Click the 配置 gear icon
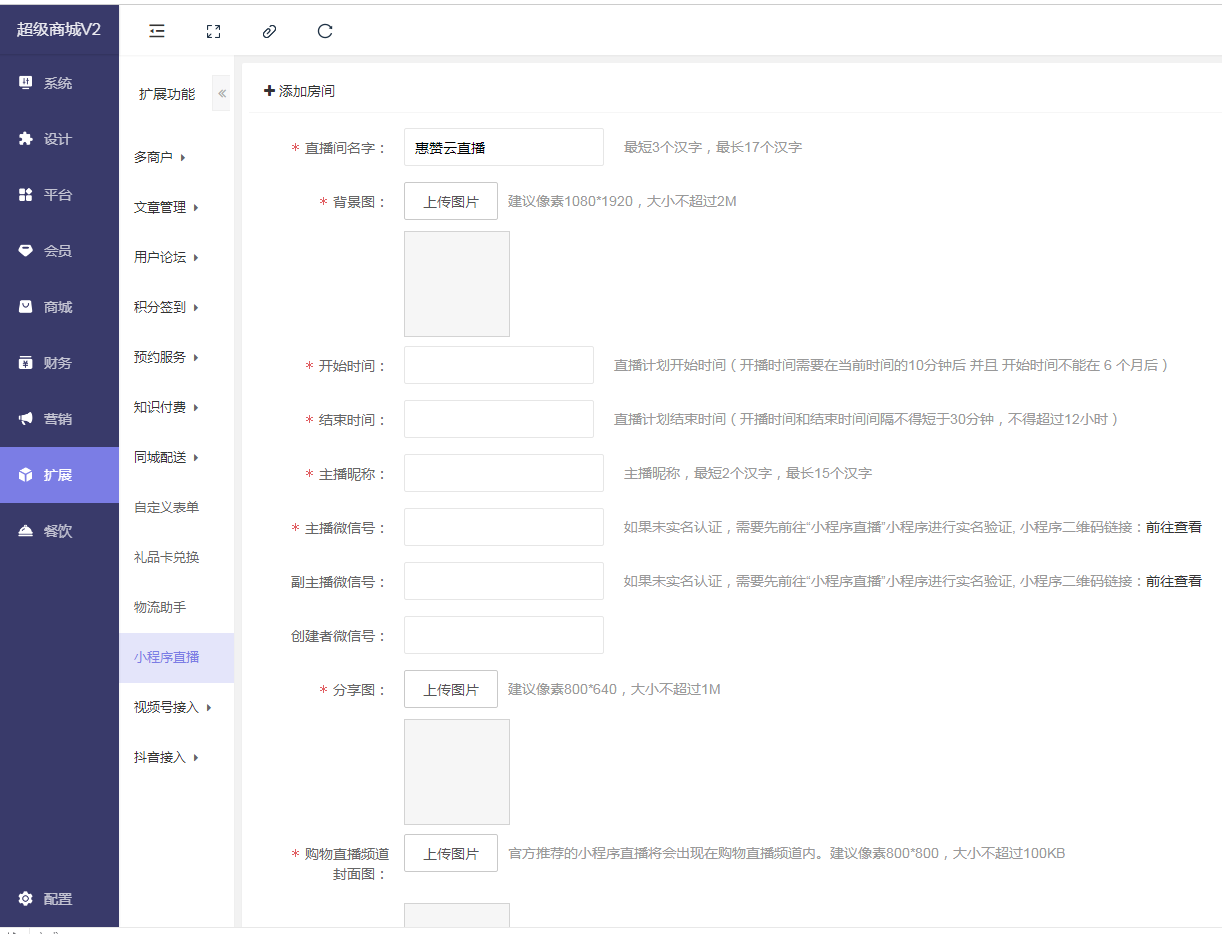 point(26,899)
